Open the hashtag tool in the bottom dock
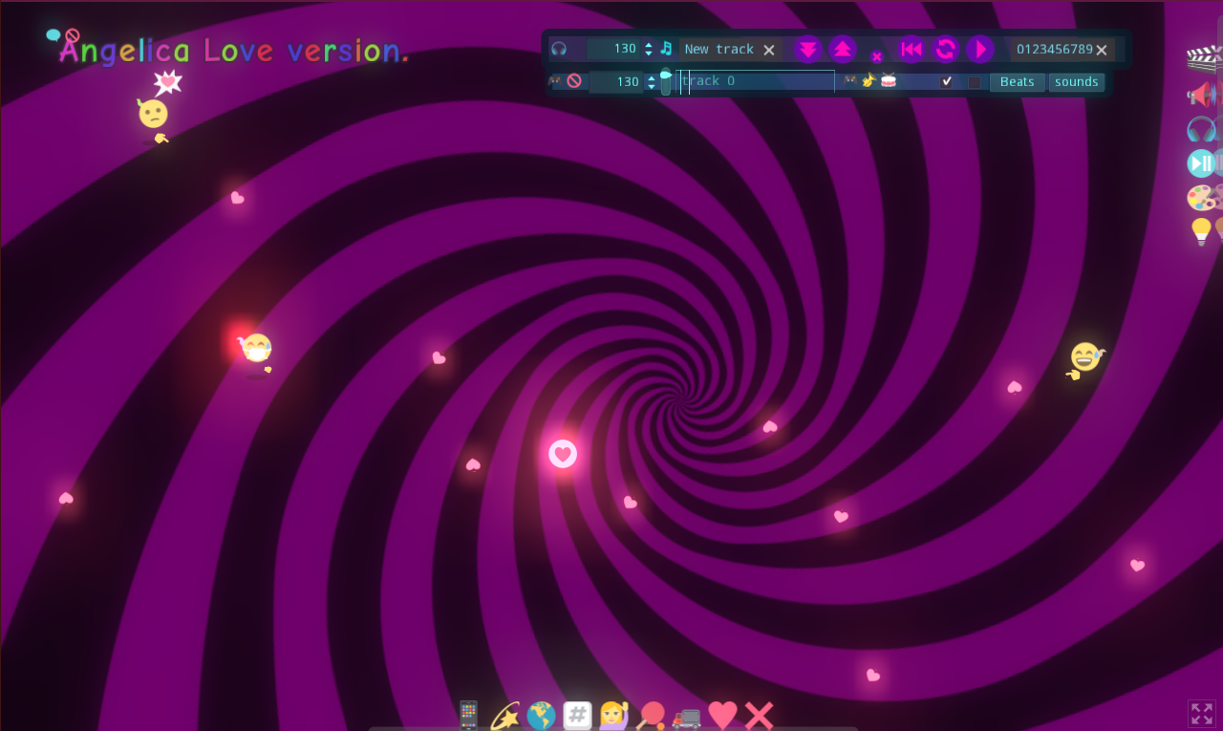Image resolution: width=1223 pixels, height=731 pixels. point(577,714)
